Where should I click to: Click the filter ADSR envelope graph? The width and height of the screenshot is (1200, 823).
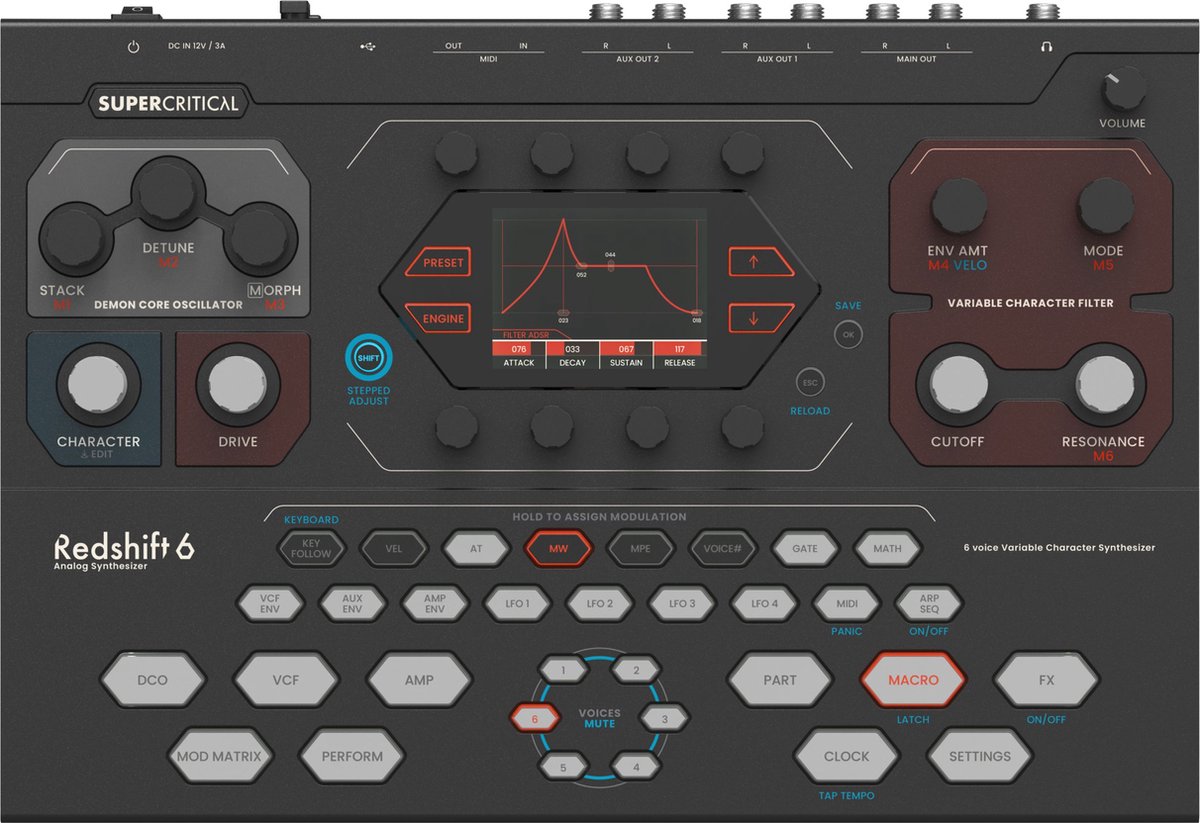pyautogui.click(x=599, y=267)
